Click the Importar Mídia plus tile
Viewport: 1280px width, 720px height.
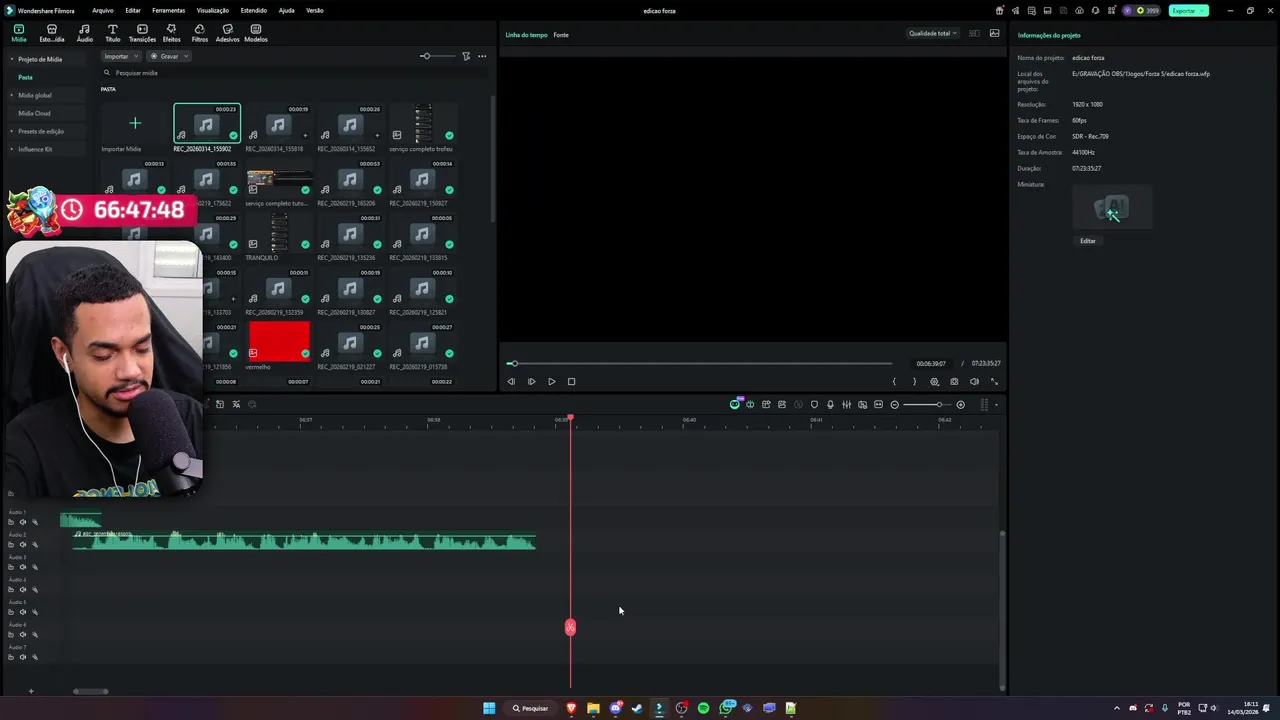135,124
